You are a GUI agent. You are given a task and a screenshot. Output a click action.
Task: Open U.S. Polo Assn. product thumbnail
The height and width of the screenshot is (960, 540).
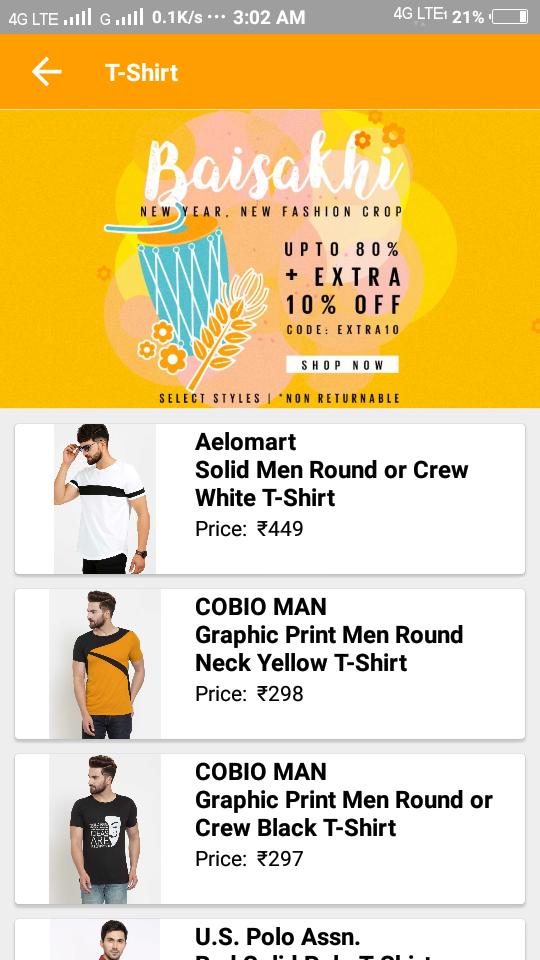105,940
